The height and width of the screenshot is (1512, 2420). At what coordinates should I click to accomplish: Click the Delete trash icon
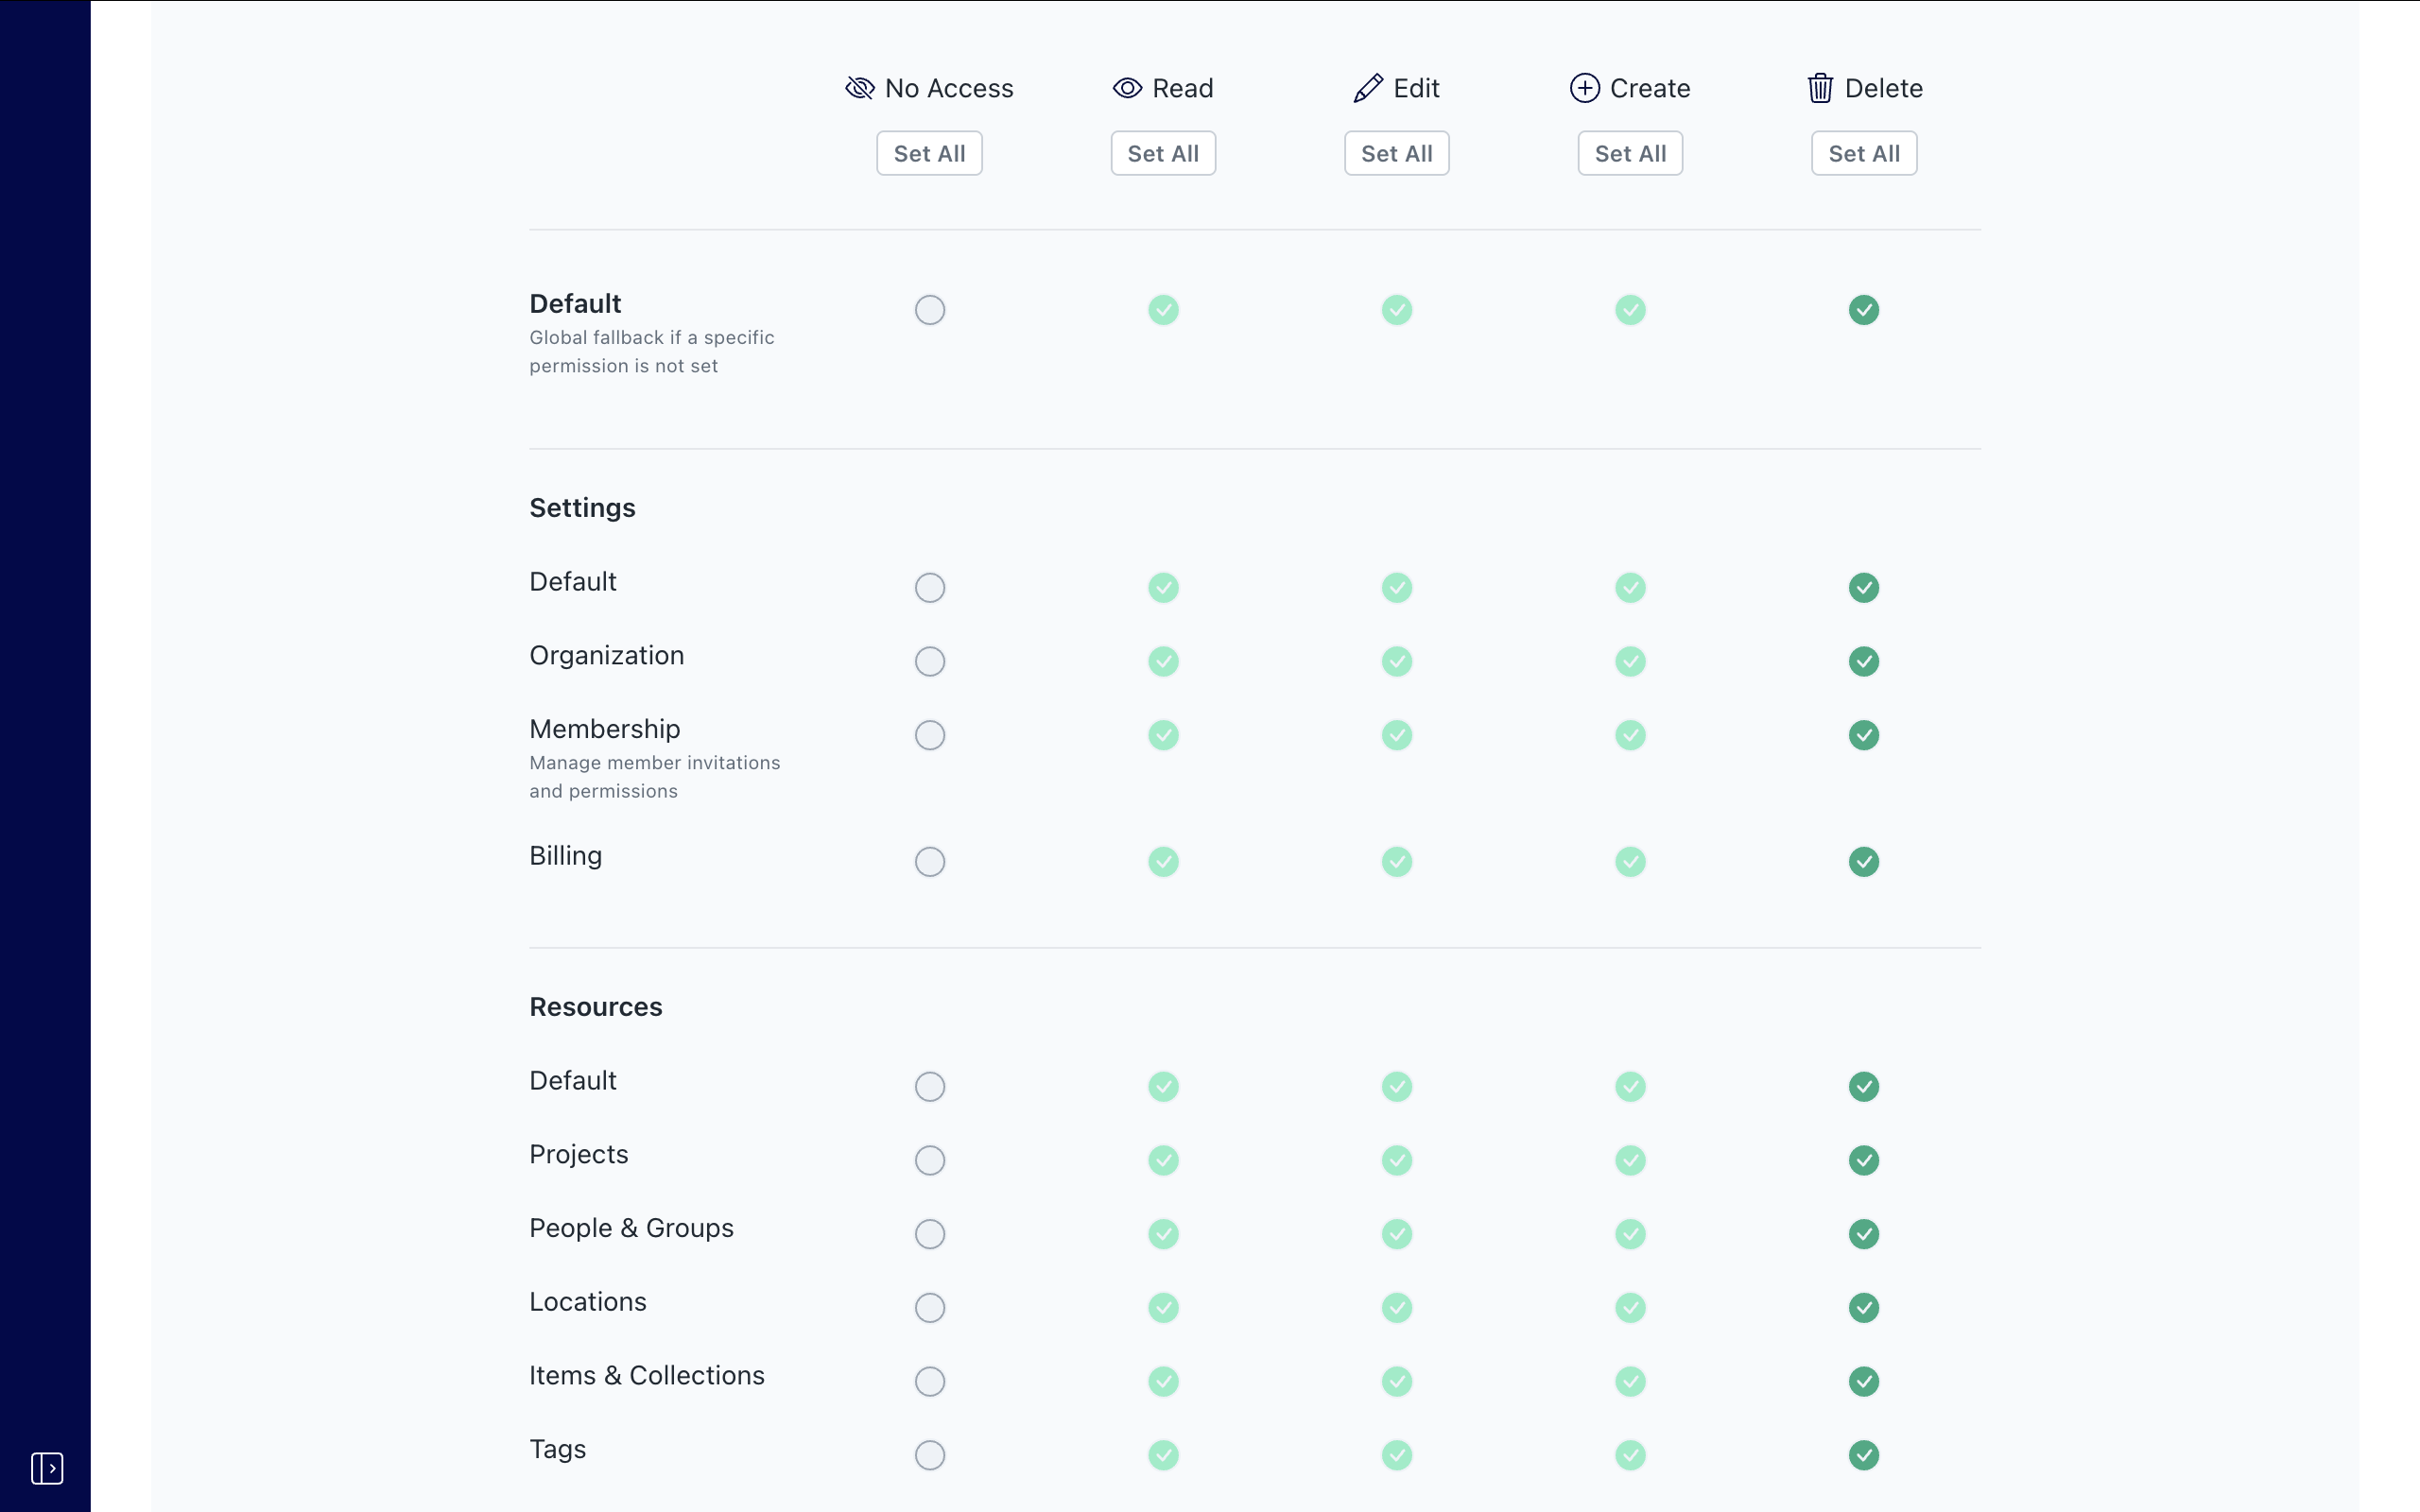(1819, 88)
